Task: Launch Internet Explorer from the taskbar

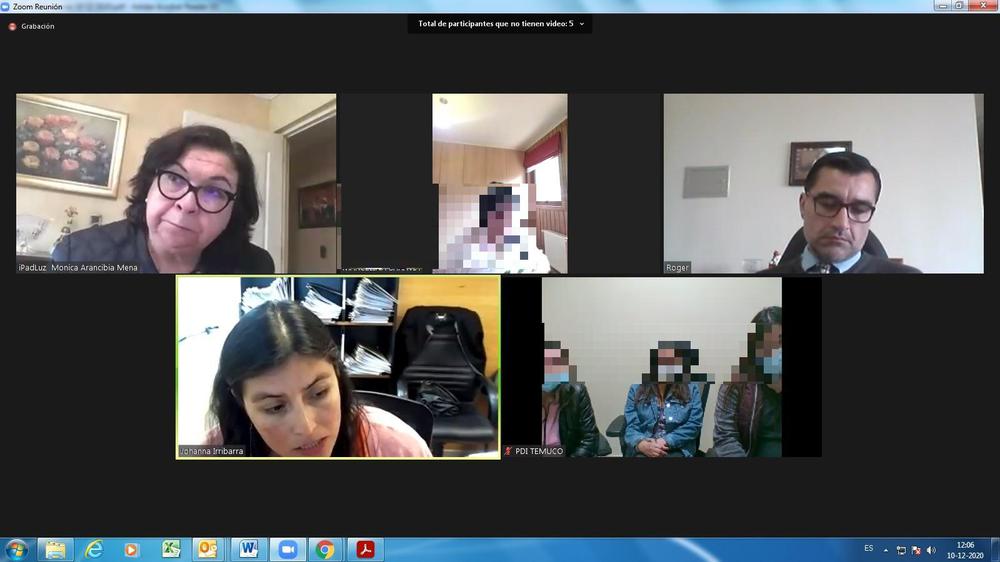Action: [x=94, y=549]
